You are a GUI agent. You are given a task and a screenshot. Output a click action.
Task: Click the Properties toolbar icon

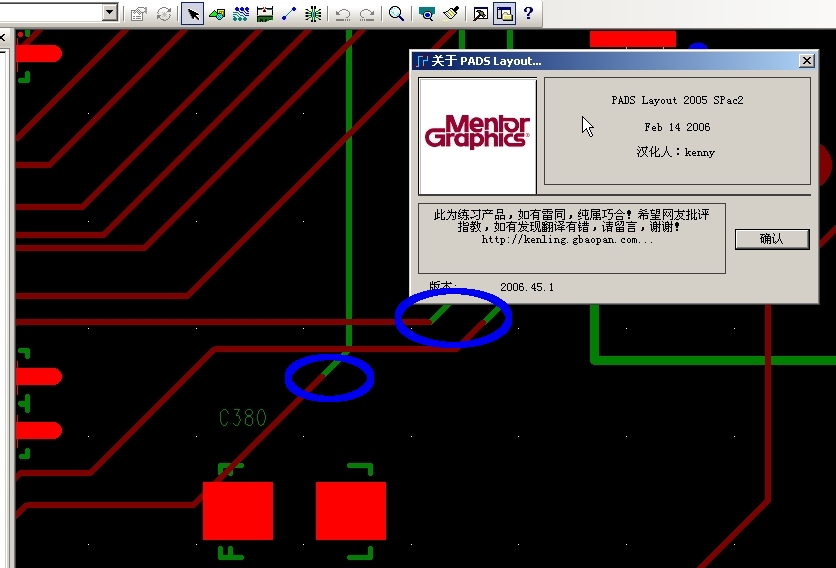[139, 14]
